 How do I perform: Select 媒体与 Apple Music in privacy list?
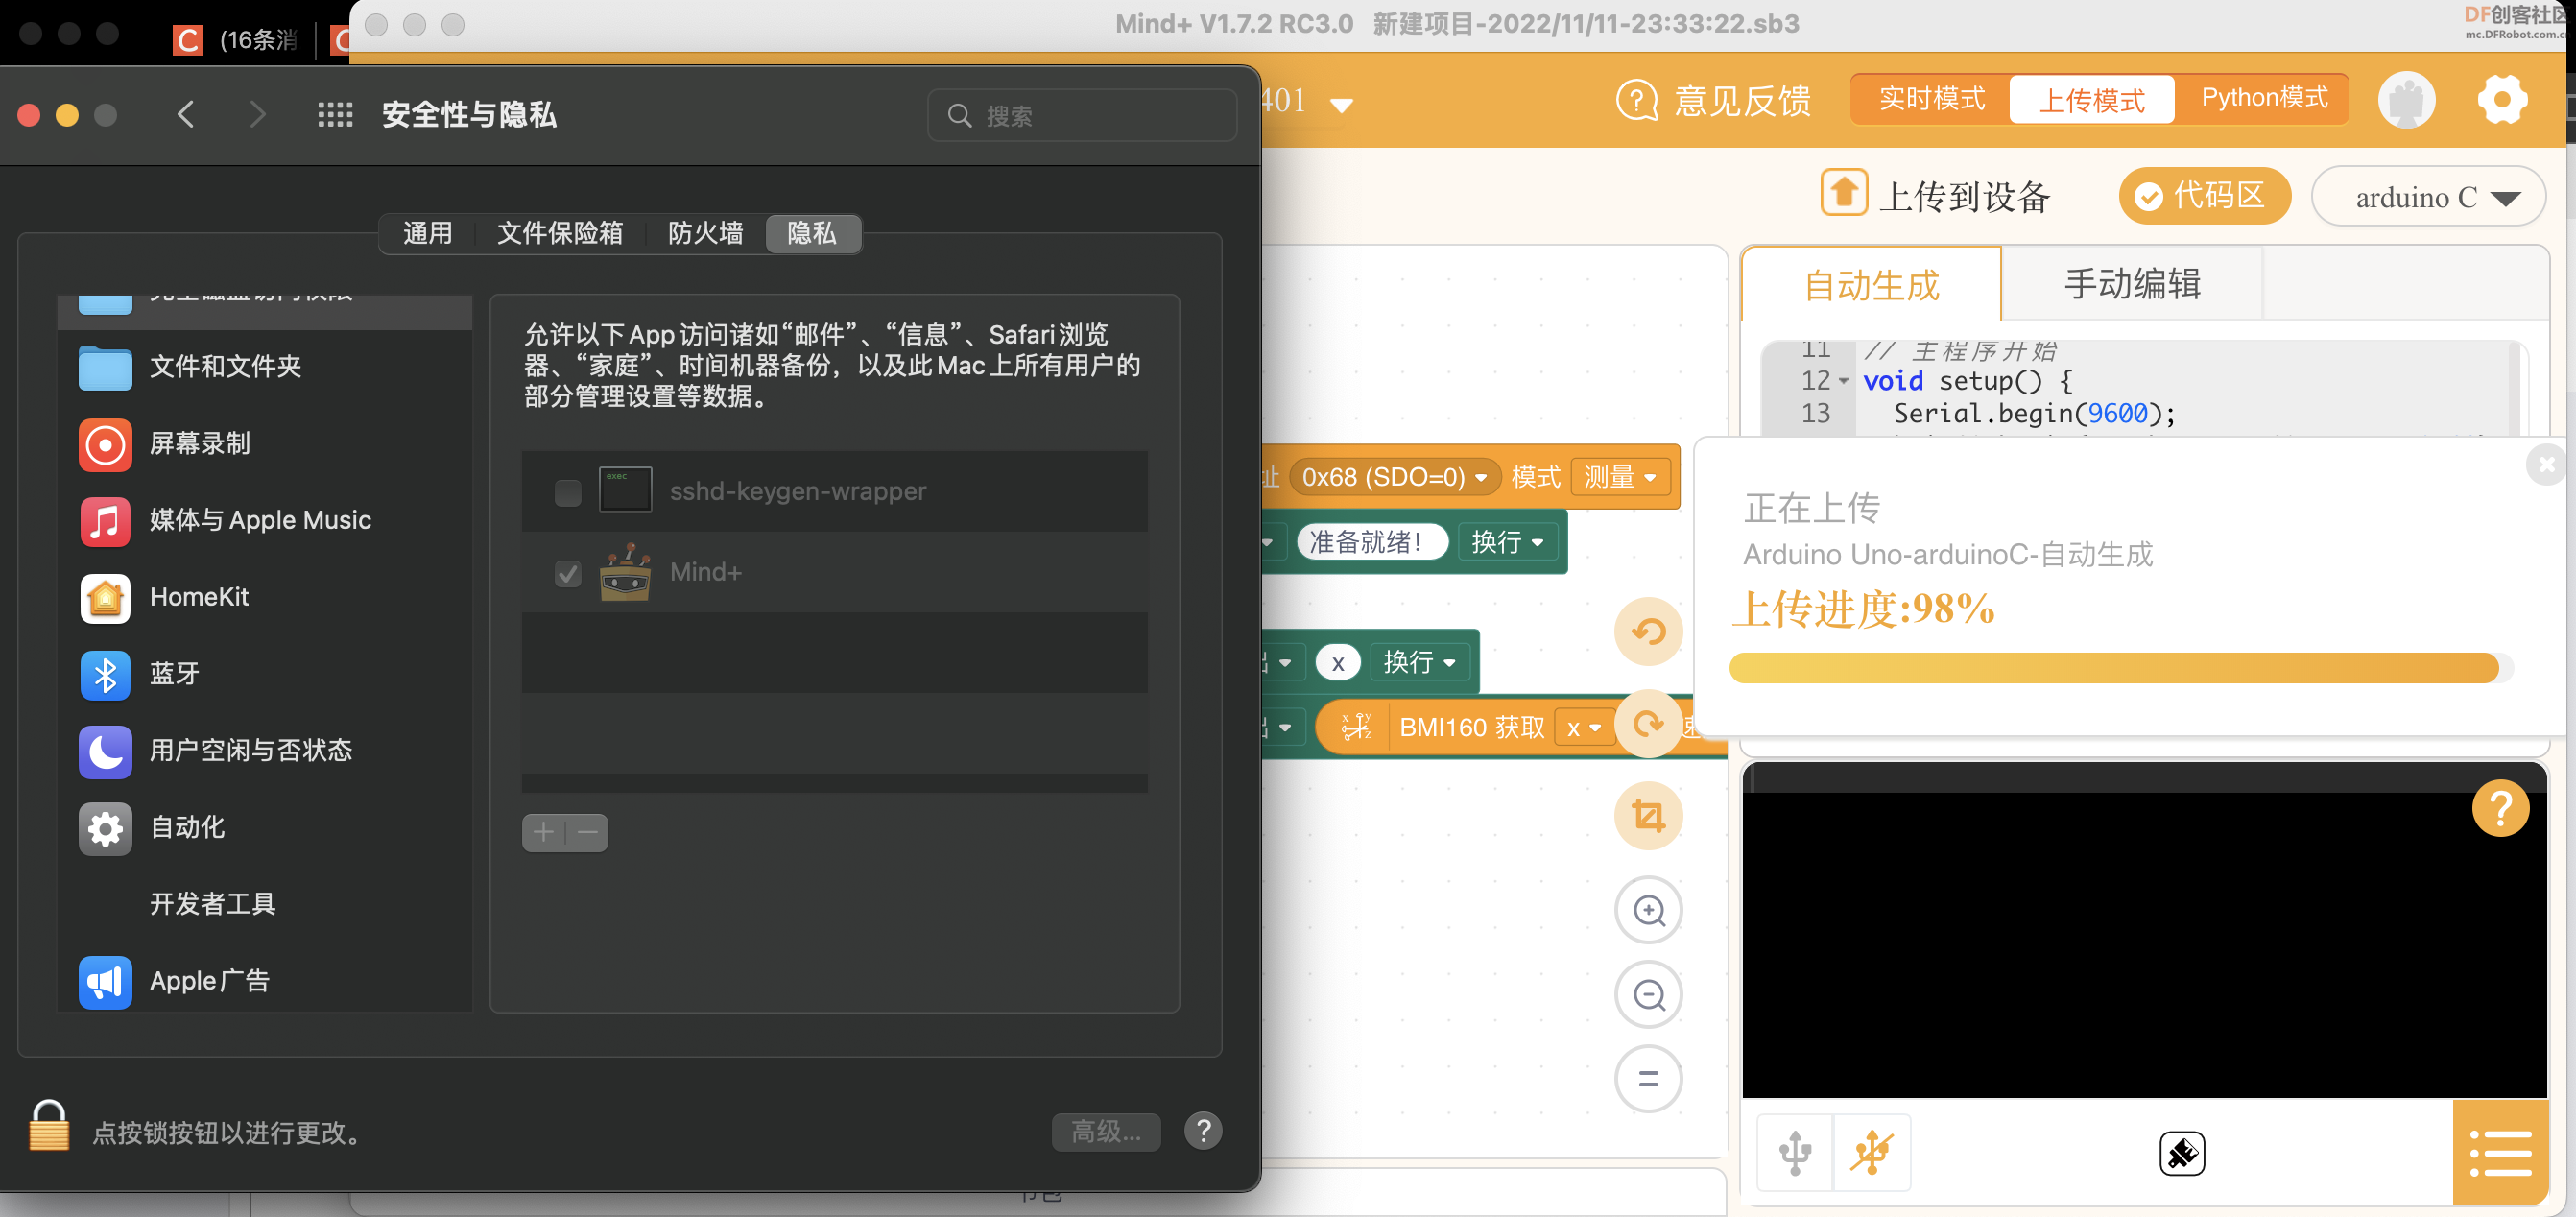(x=264, y=521)
